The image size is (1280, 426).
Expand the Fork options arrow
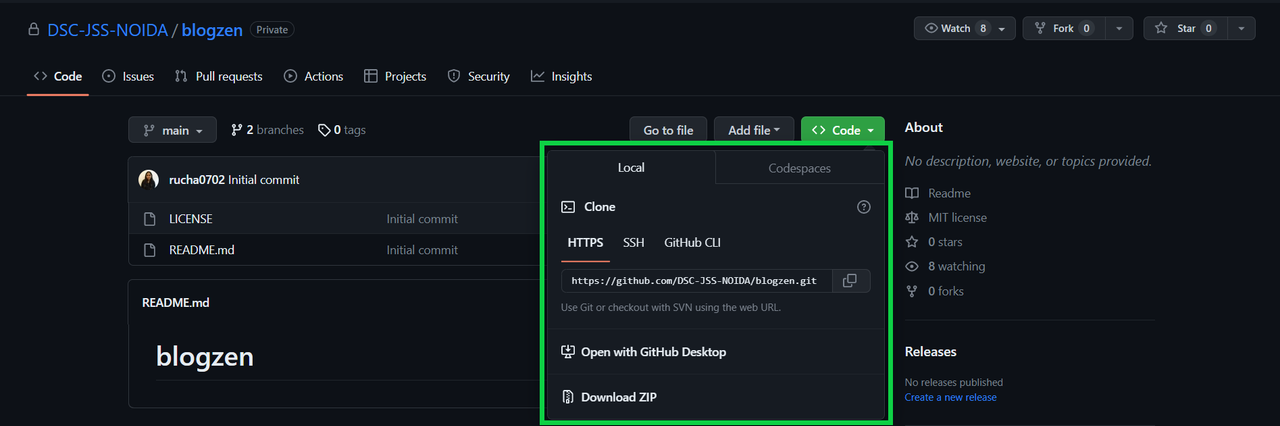1120,28
